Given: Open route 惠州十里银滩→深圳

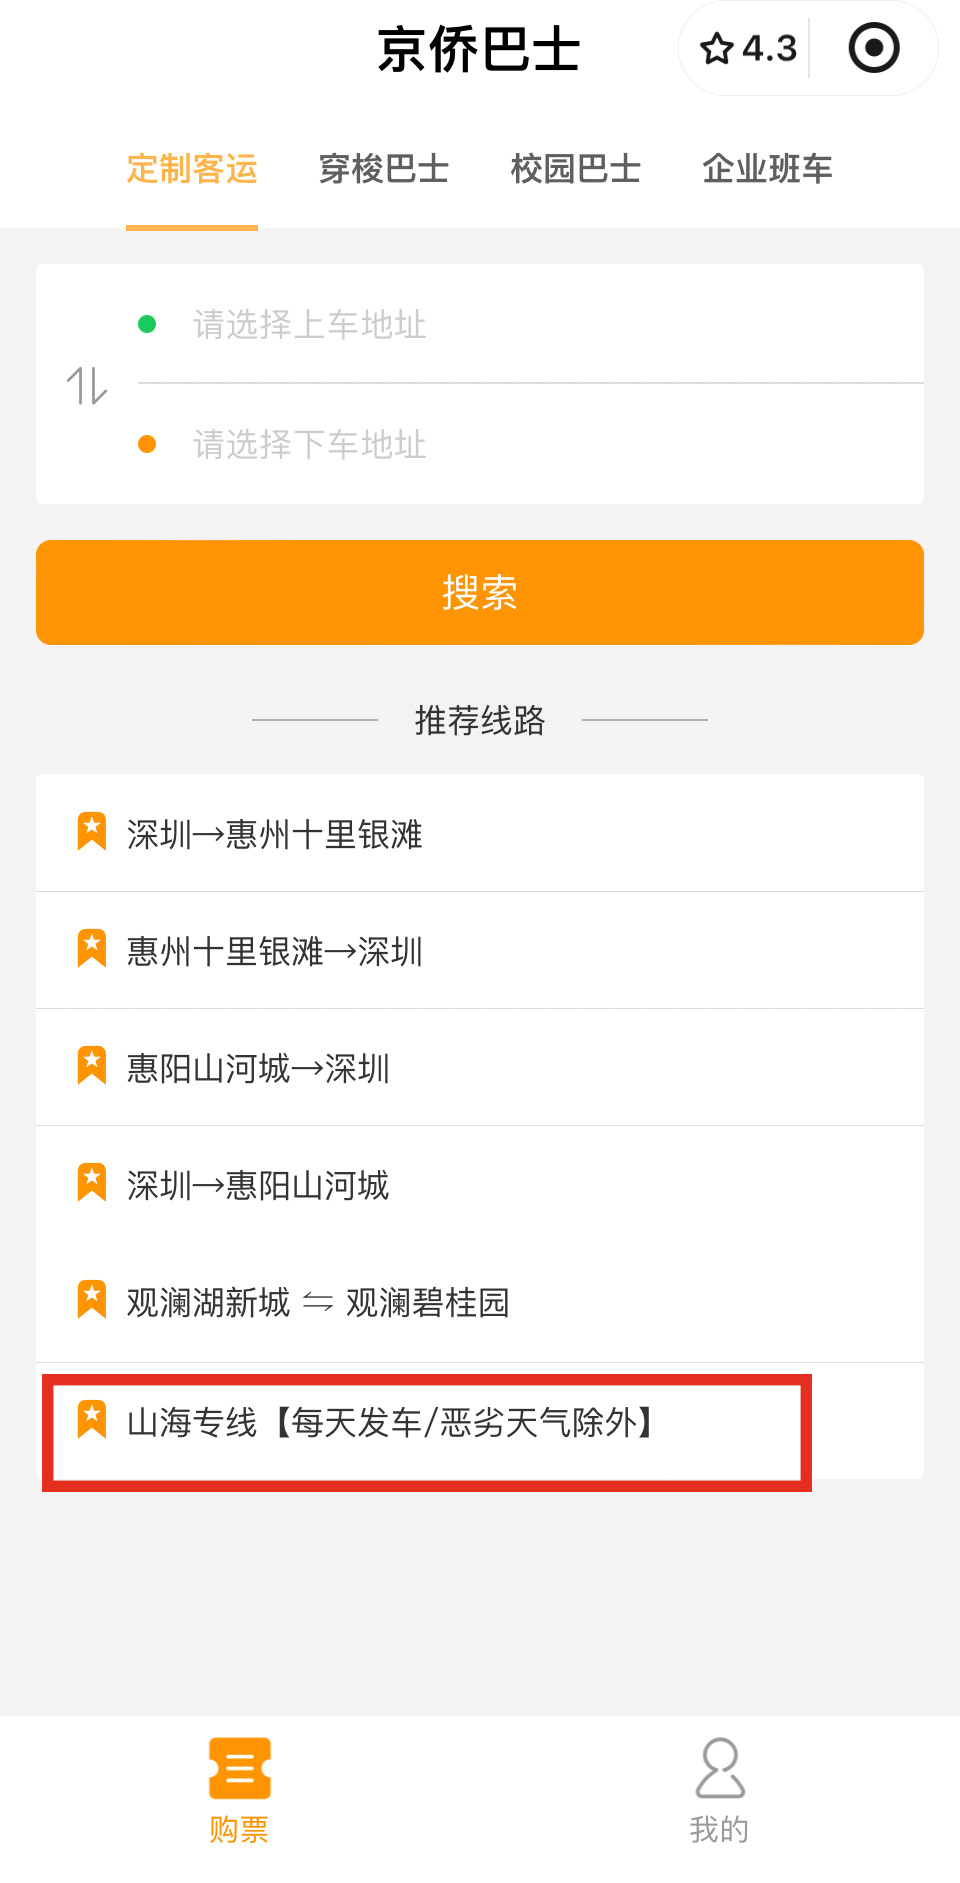Looking at the screenshot, I should pyautogui.click(x=480, y=950).
